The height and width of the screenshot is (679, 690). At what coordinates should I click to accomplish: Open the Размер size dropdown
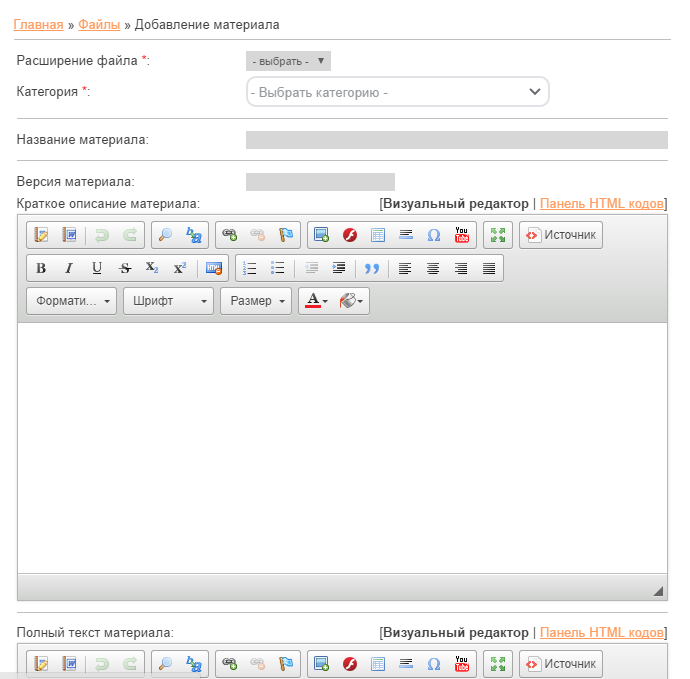click(x=255, y=301)
